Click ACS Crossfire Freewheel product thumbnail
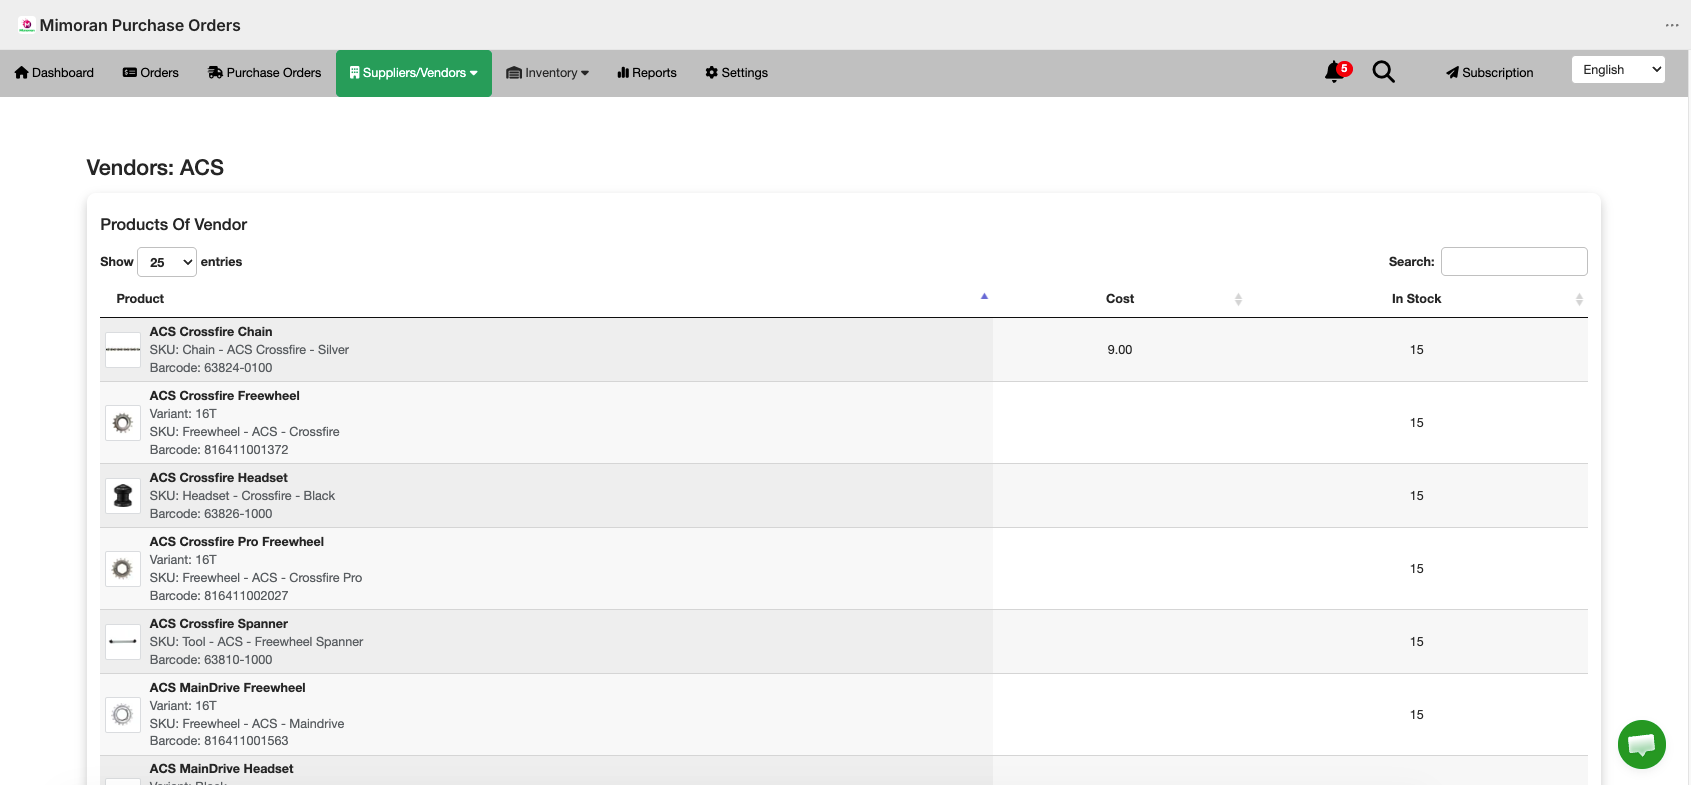The height and width of the screenshot is (785, 1691). [x=123, y=423]
